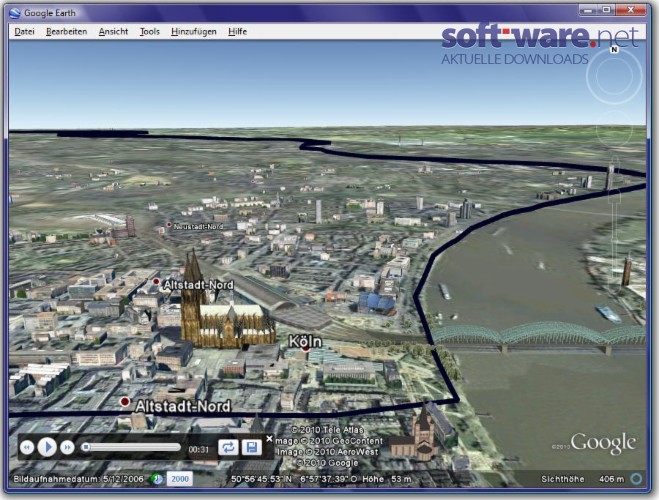659x500 pixels.
Task: Click the Google Earth title bar icon
Action: click(x=15, y=13)
